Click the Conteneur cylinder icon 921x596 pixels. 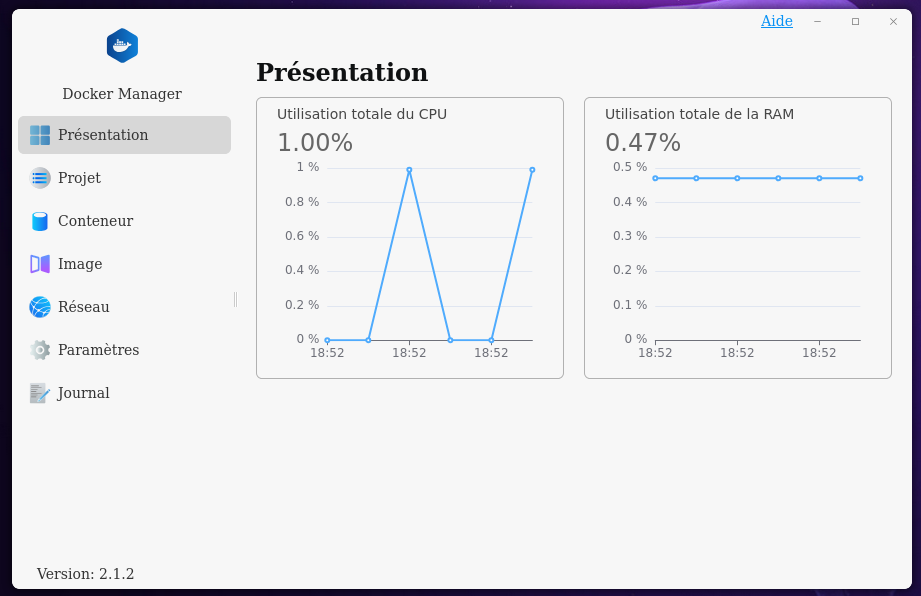click(x=40, y=221)
